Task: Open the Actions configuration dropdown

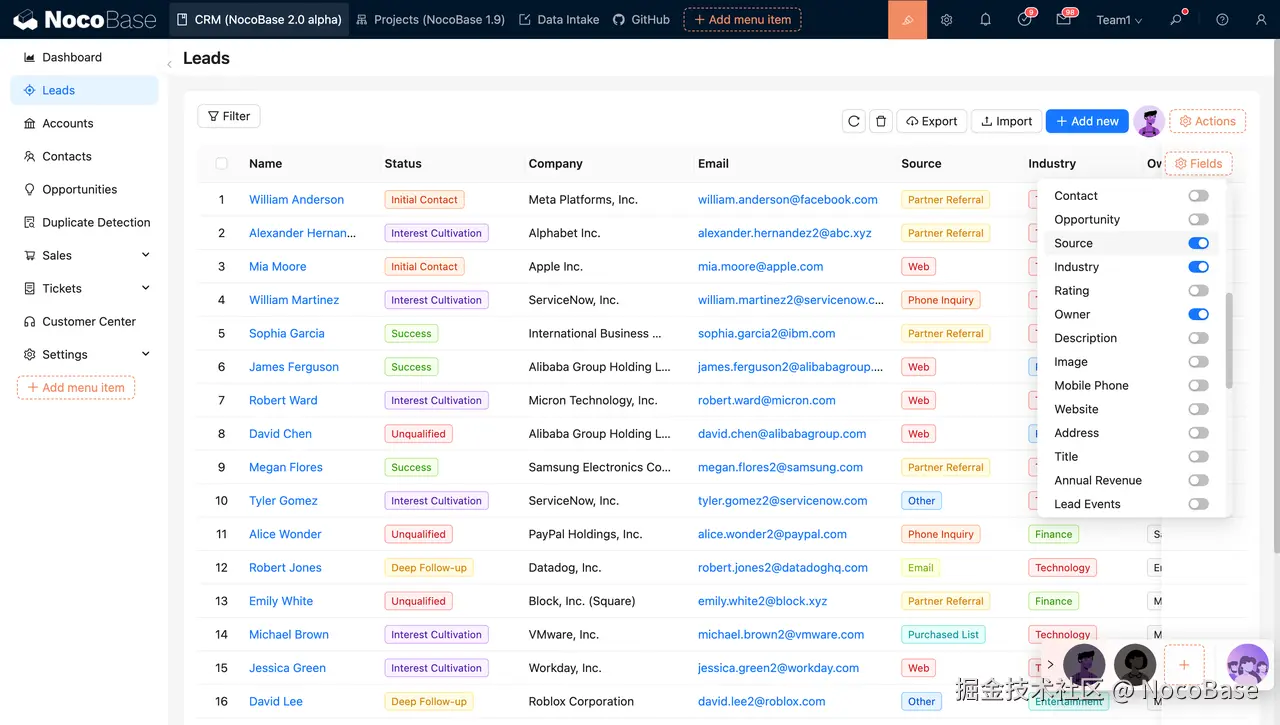Action: coord(1207,121)
